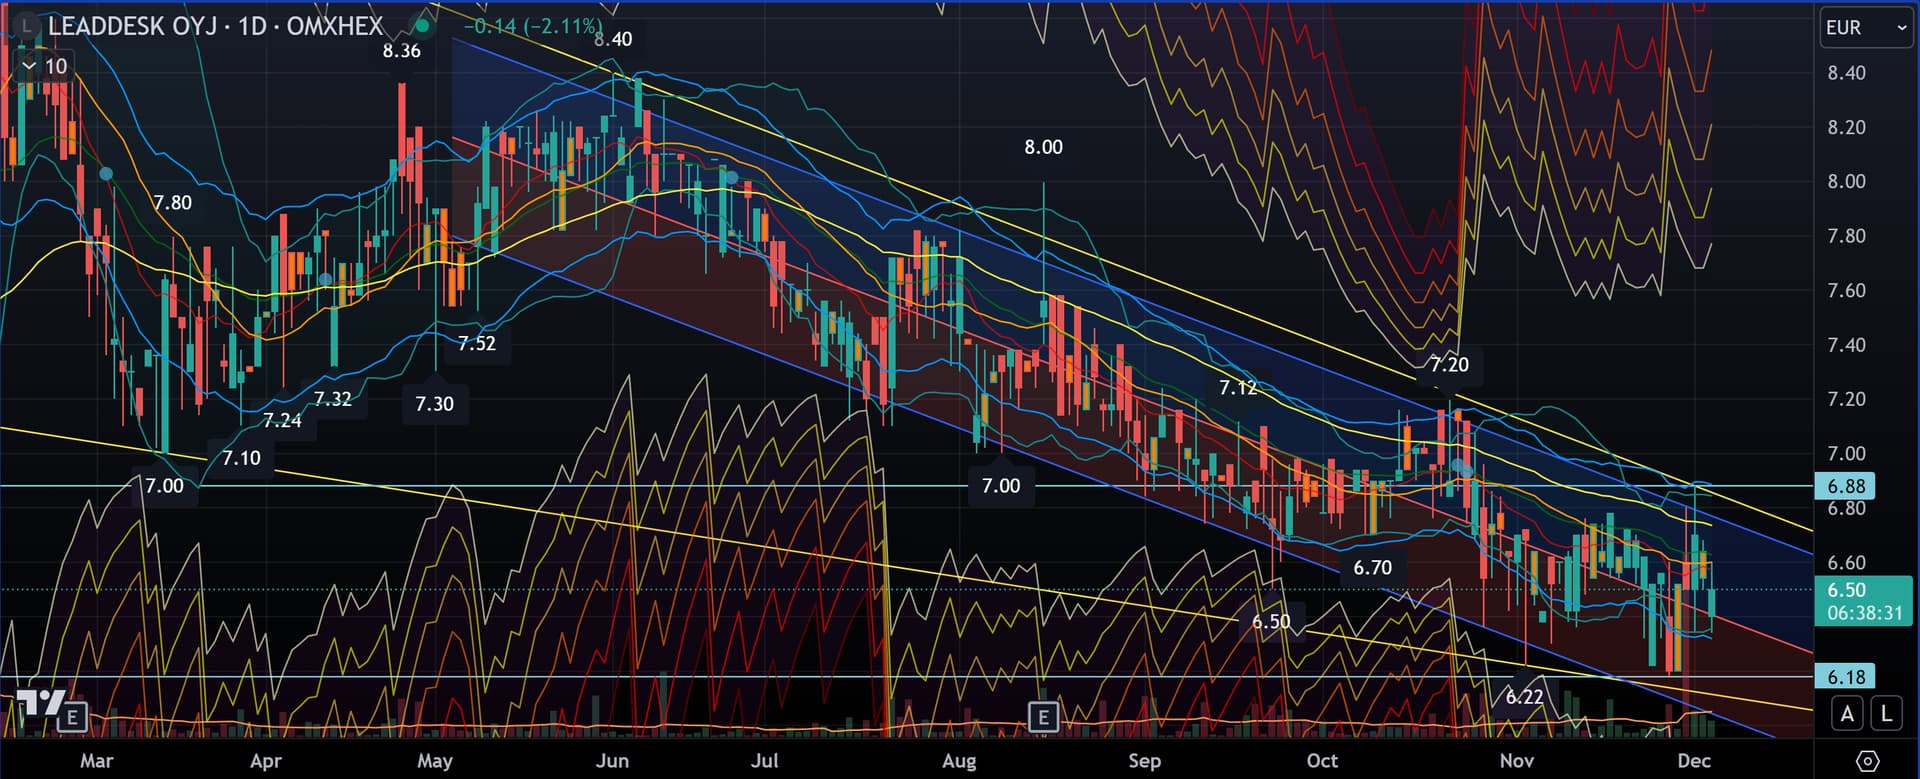Click Sep on the time axis
The height and width of the screenshot is (779, 1920).
(x=1145, y=761)
